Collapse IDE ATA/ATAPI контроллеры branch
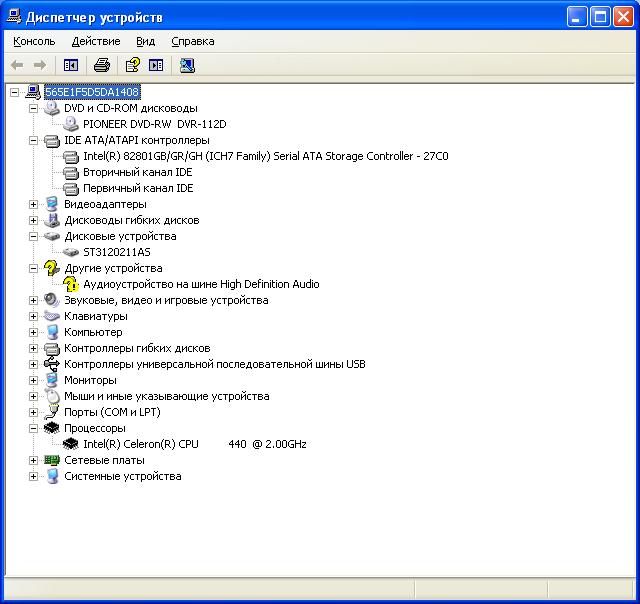 [x=33, y=140]
